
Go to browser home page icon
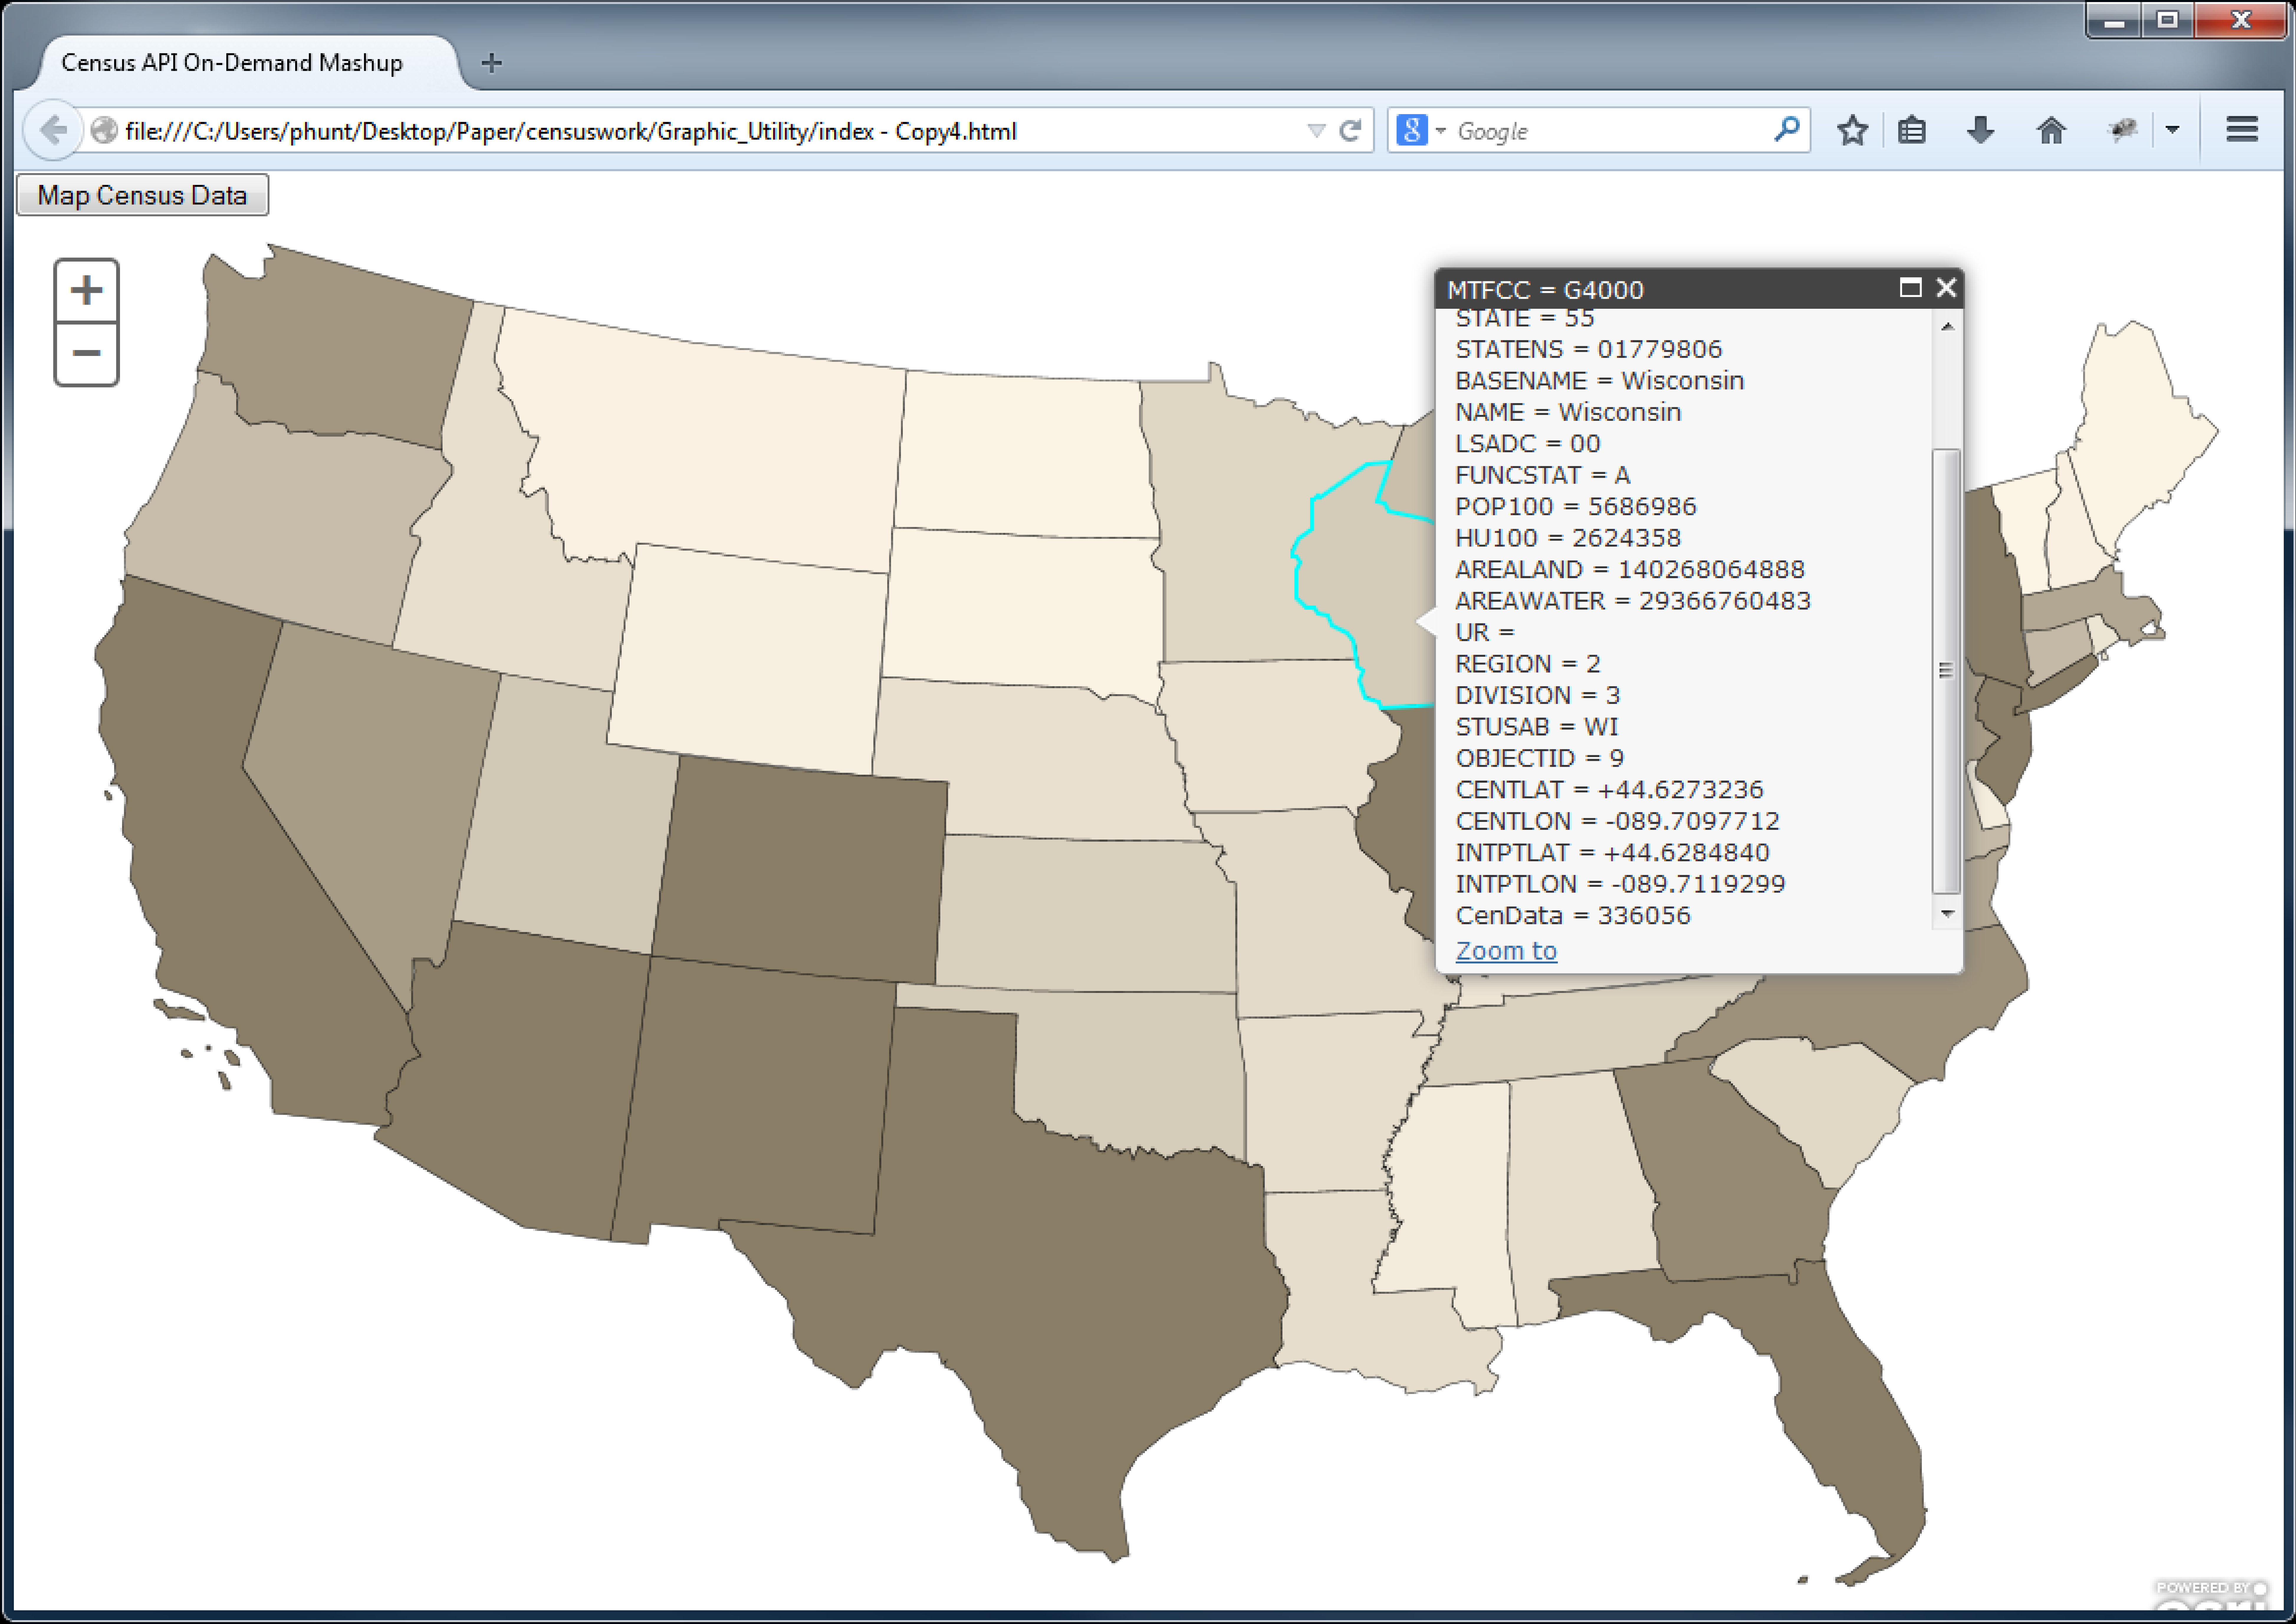[x=2051, y=130]
